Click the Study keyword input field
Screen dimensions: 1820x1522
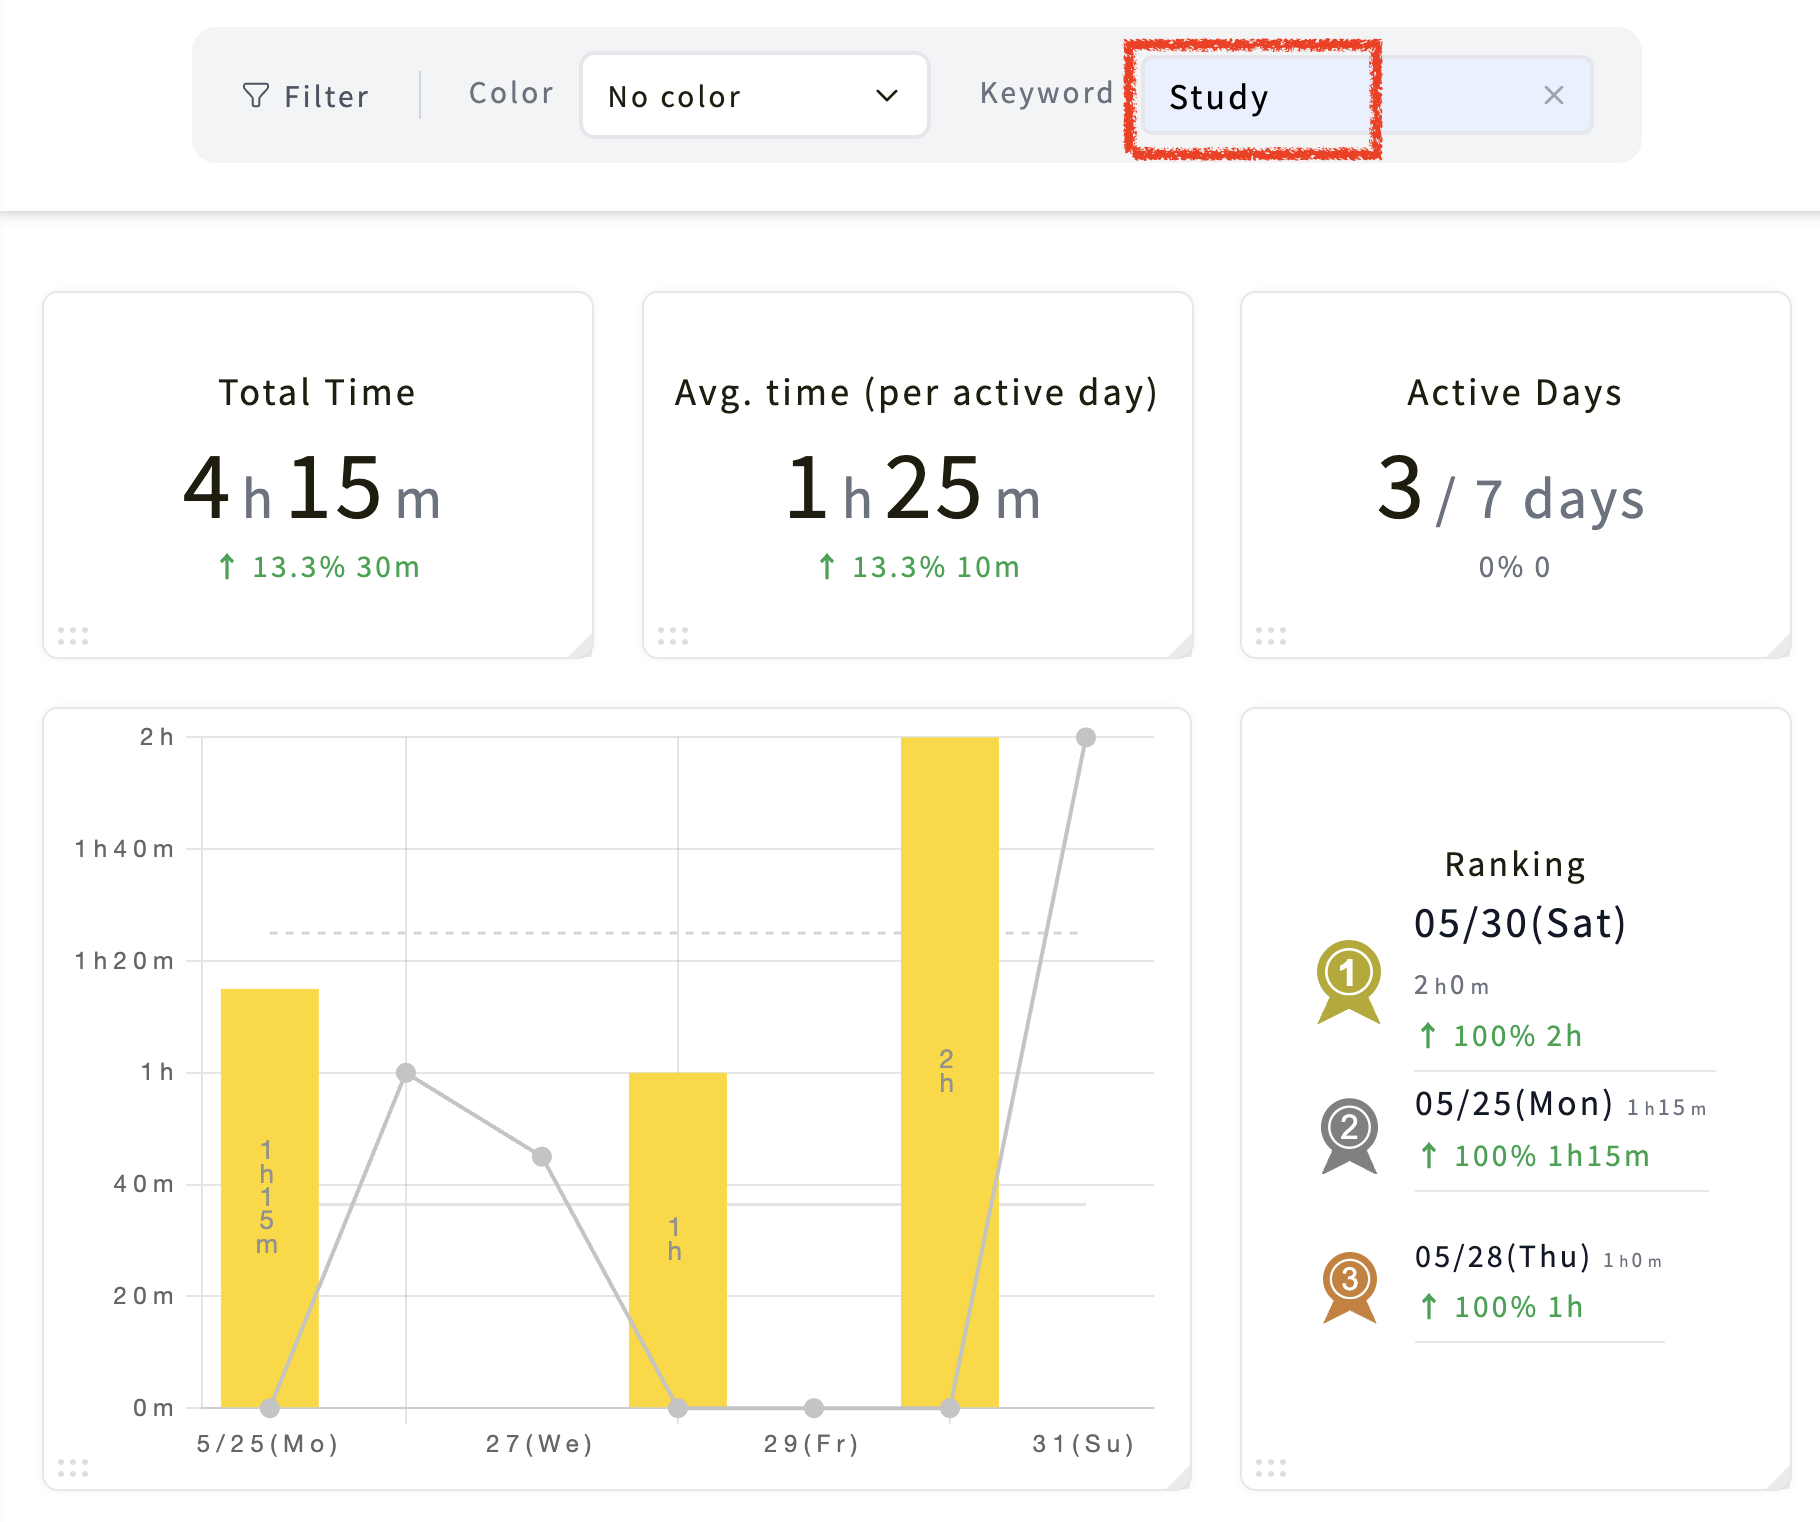pos(1365,95)
